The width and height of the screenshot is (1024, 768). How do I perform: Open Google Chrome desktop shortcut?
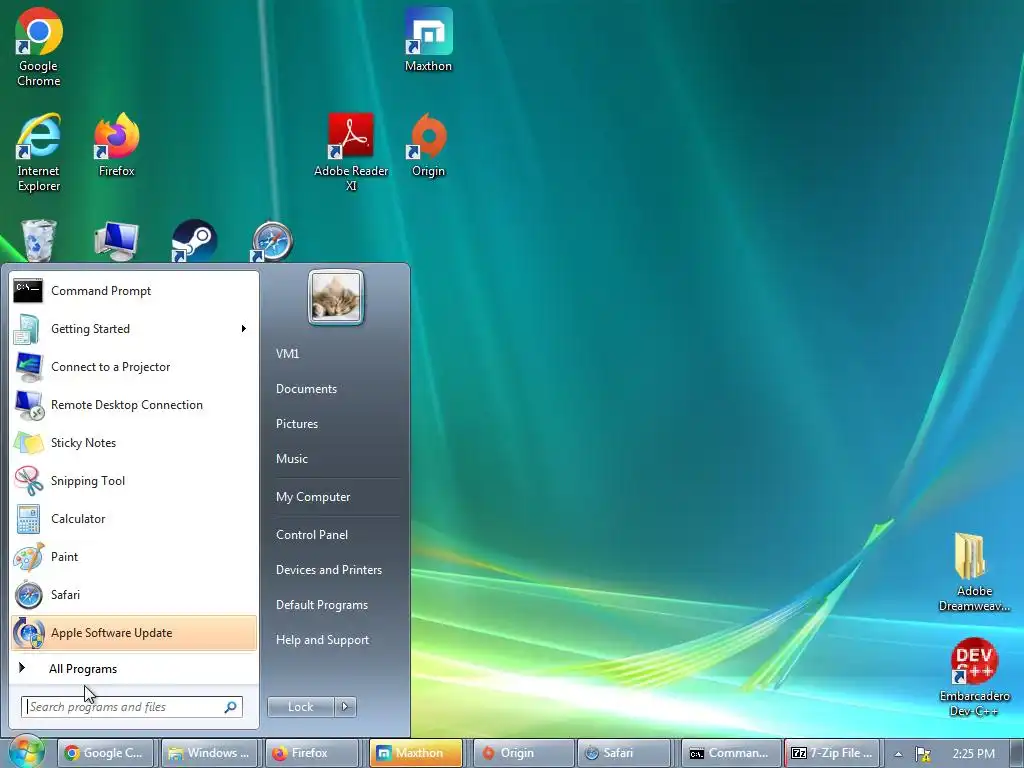click(x=39, y=47)
